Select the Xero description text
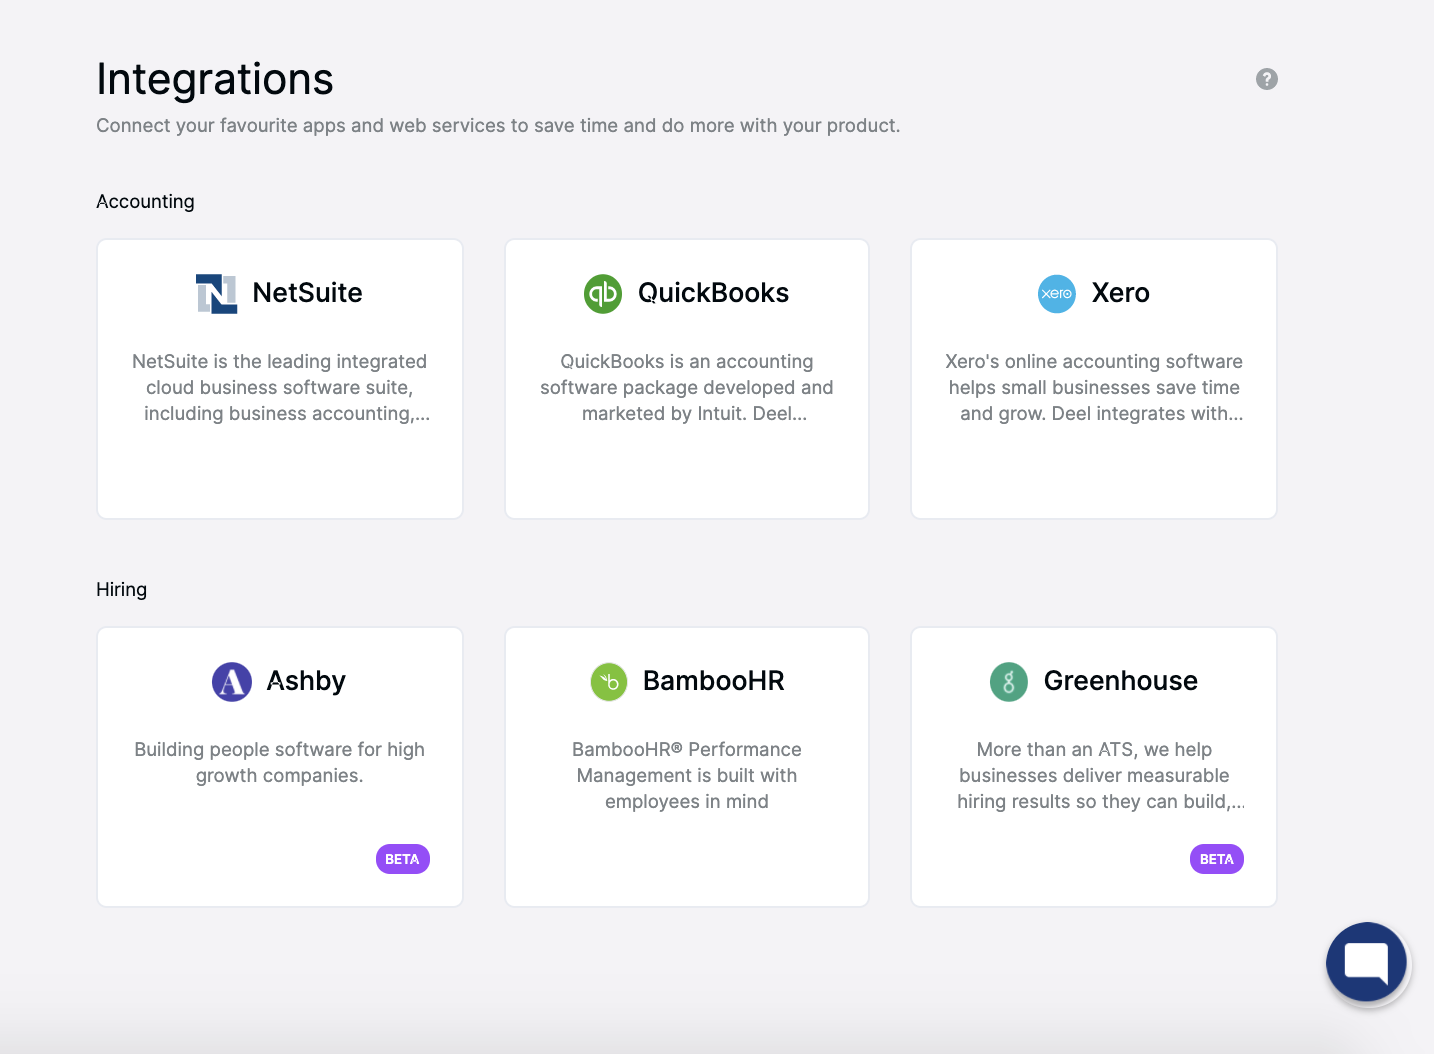 tap(1095, 387)
